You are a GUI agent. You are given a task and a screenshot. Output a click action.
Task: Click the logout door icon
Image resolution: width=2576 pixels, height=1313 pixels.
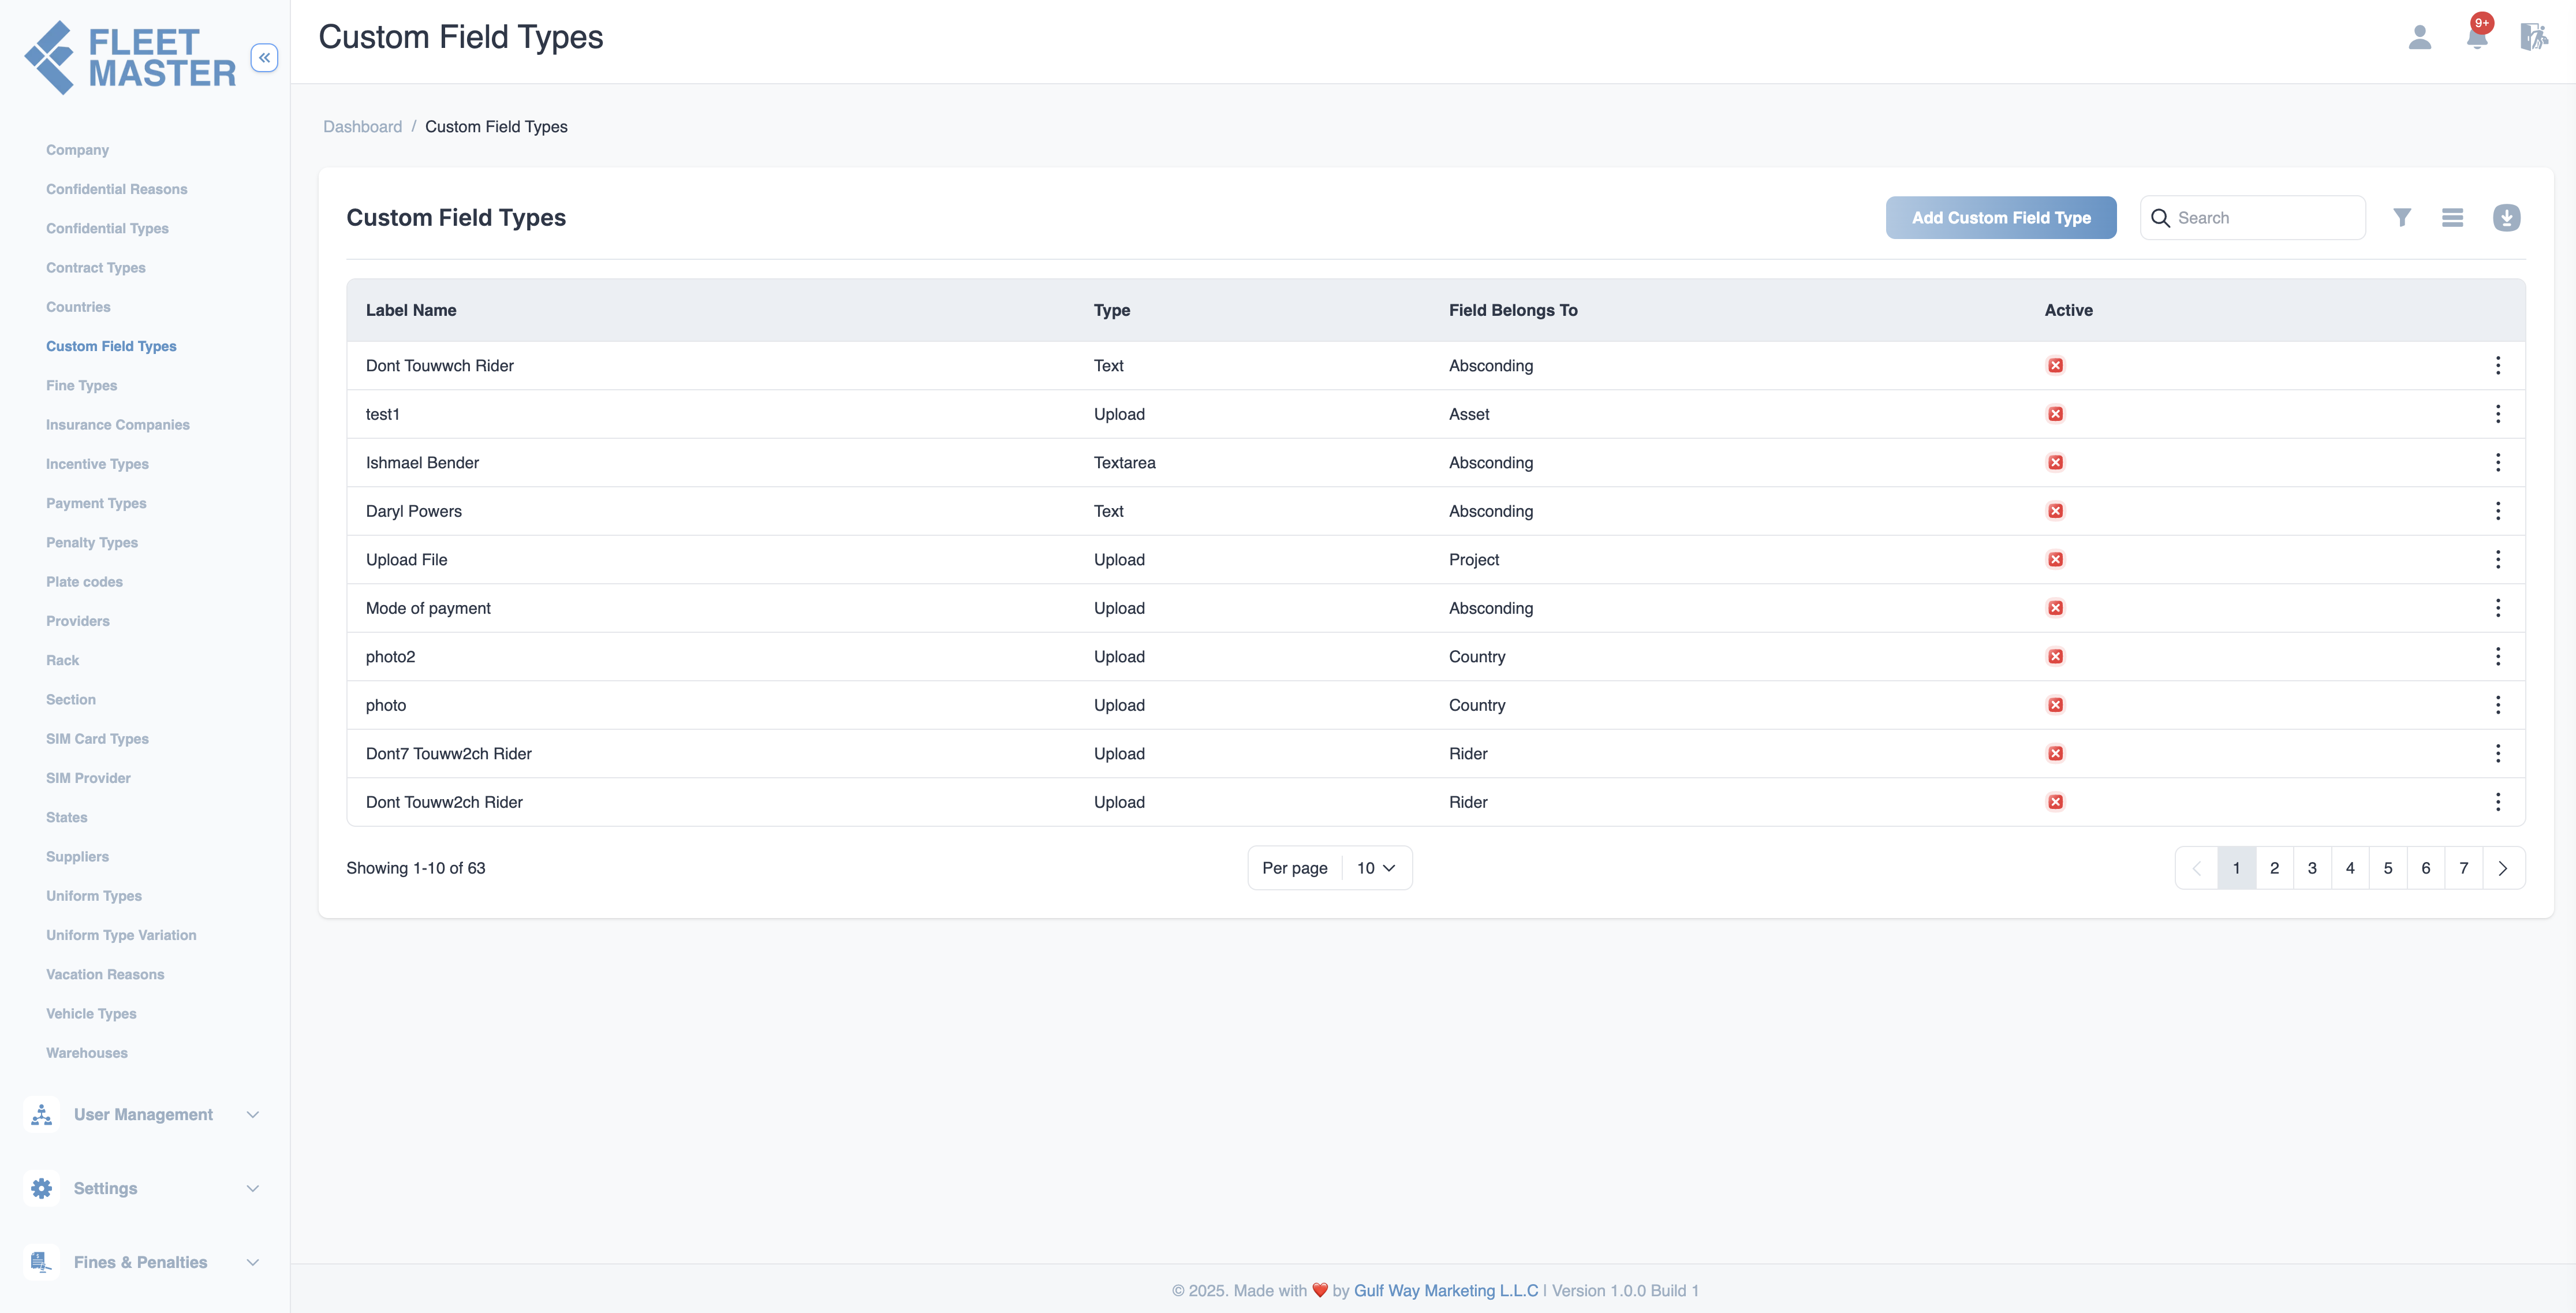2534,38
